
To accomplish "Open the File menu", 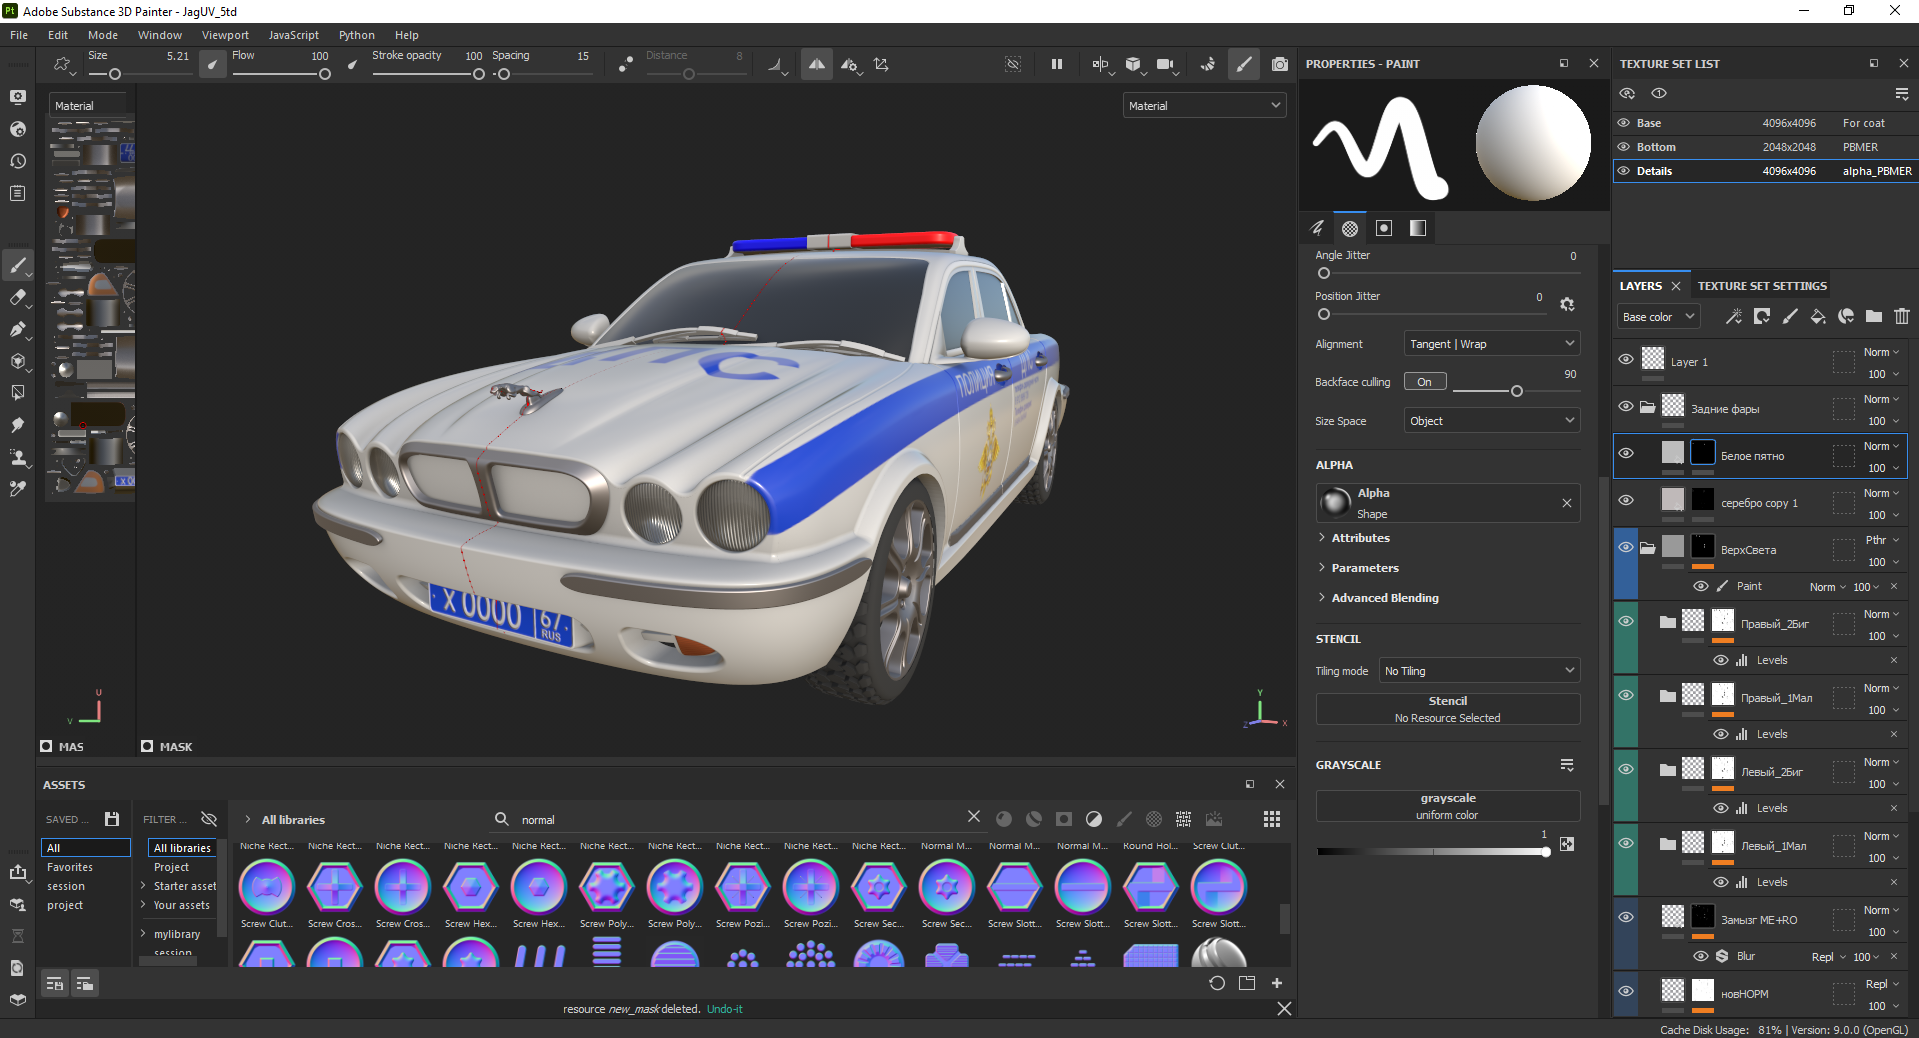I will point(19,35).
